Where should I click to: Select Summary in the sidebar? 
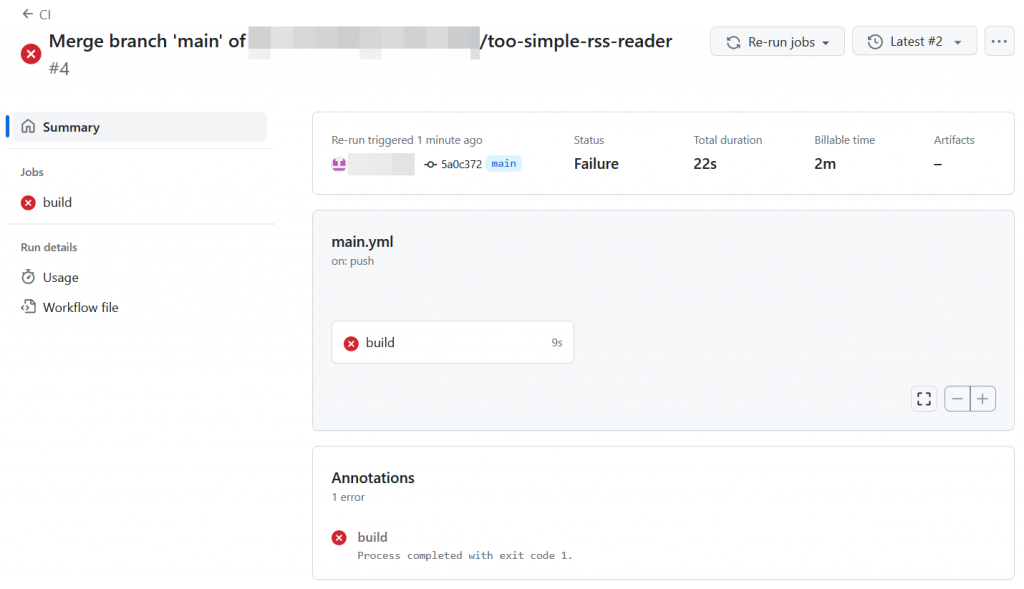[x=71, y=127]
